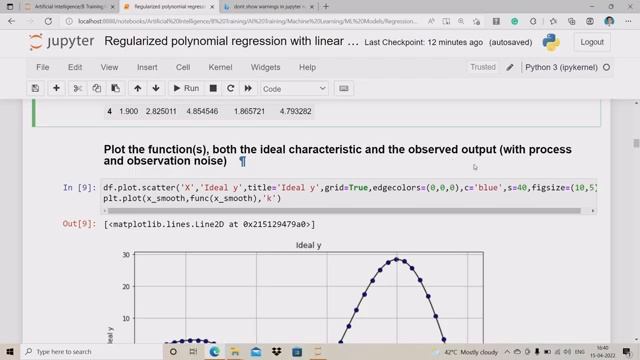Screen dimensions: 640x360
Task: Restart the kernel icon
Action: tap(231, 89)
